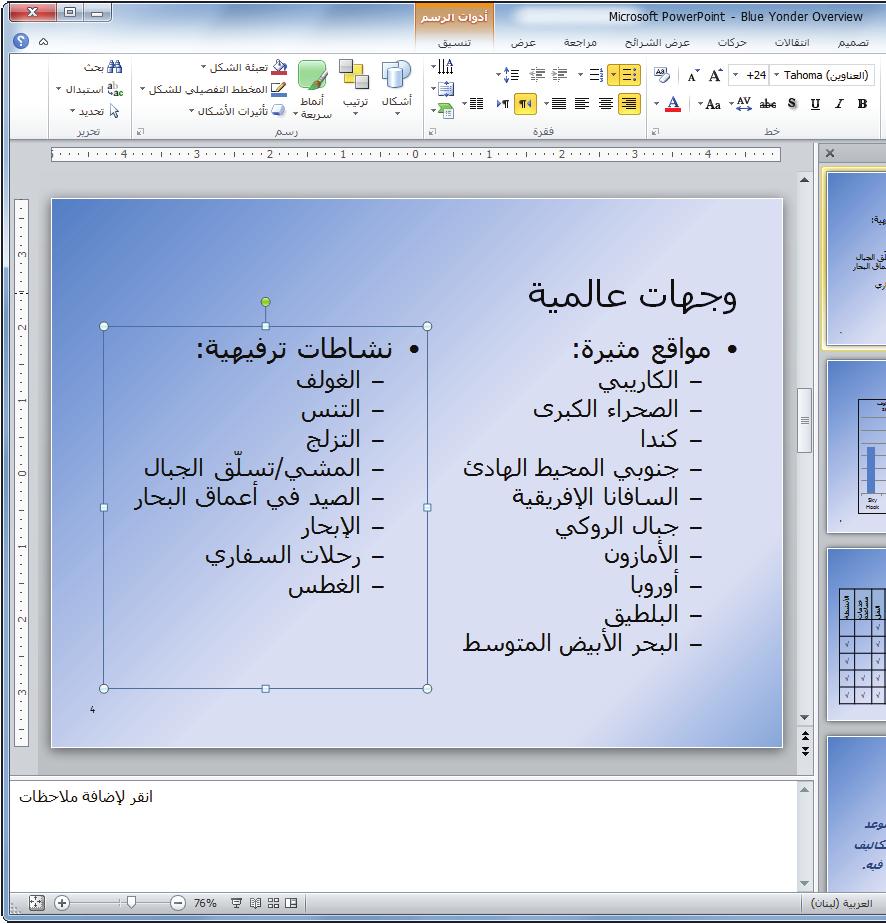Switch to the Review (مراجعة) tab
Viewport: 886px width, 924px height.
(580, 42)
